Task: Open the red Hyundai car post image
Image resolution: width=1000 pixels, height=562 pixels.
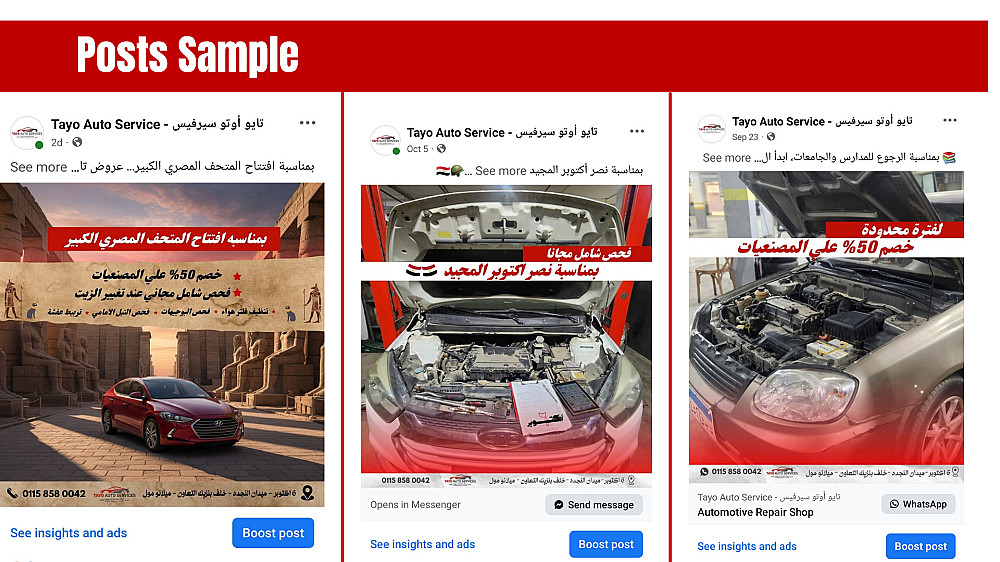Action: [x=162, y=344]
